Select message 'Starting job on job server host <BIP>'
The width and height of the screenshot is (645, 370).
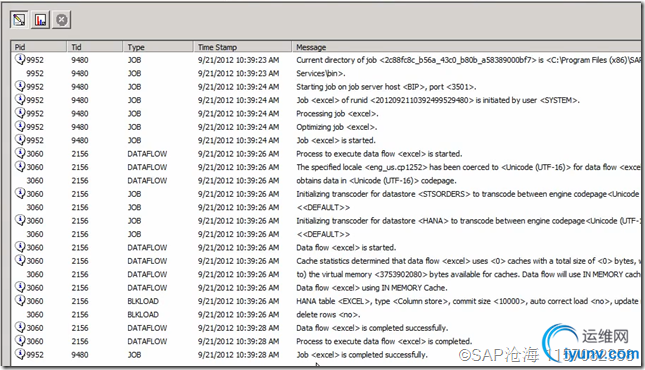pos(386,87)
